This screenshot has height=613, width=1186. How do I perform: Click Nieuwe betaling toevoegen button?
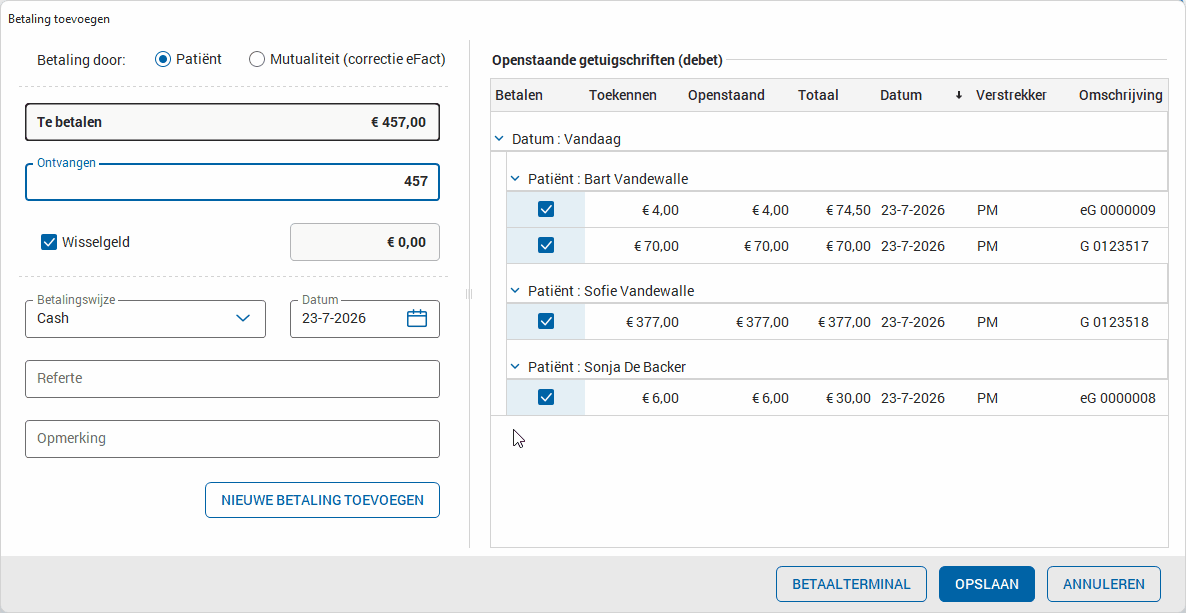[322, 500]
